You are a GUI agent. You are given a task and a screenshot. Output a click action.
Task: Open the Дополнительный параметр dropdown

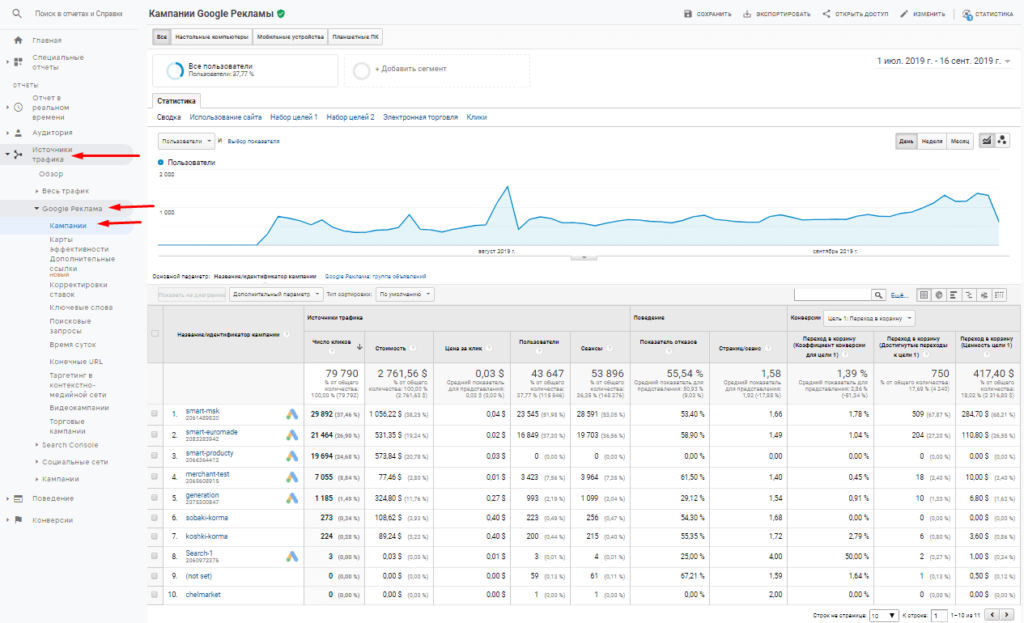[271, 295]
